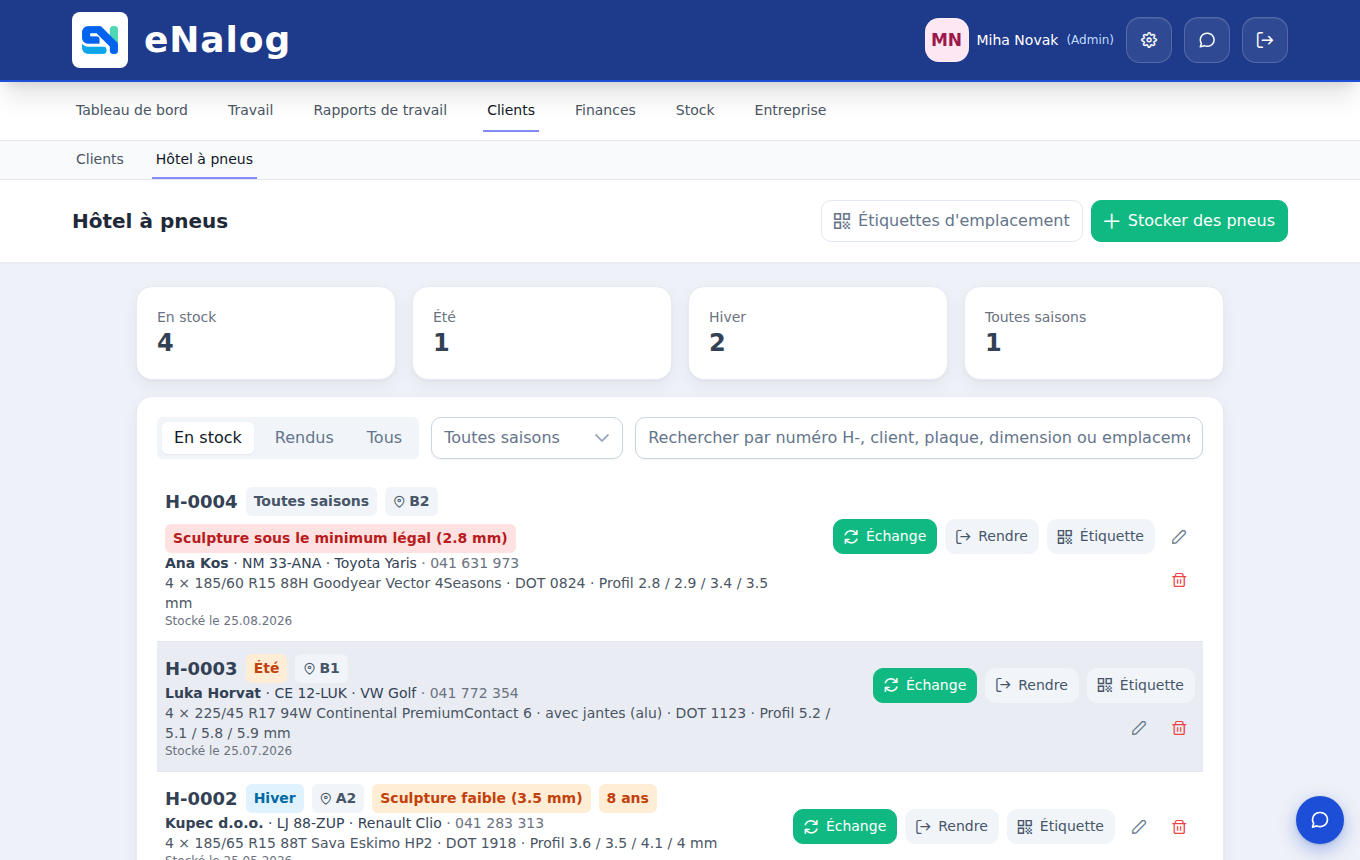Edit entry H-0004 with the pencil icon
1360x860 pixels.
point(1179,537)
